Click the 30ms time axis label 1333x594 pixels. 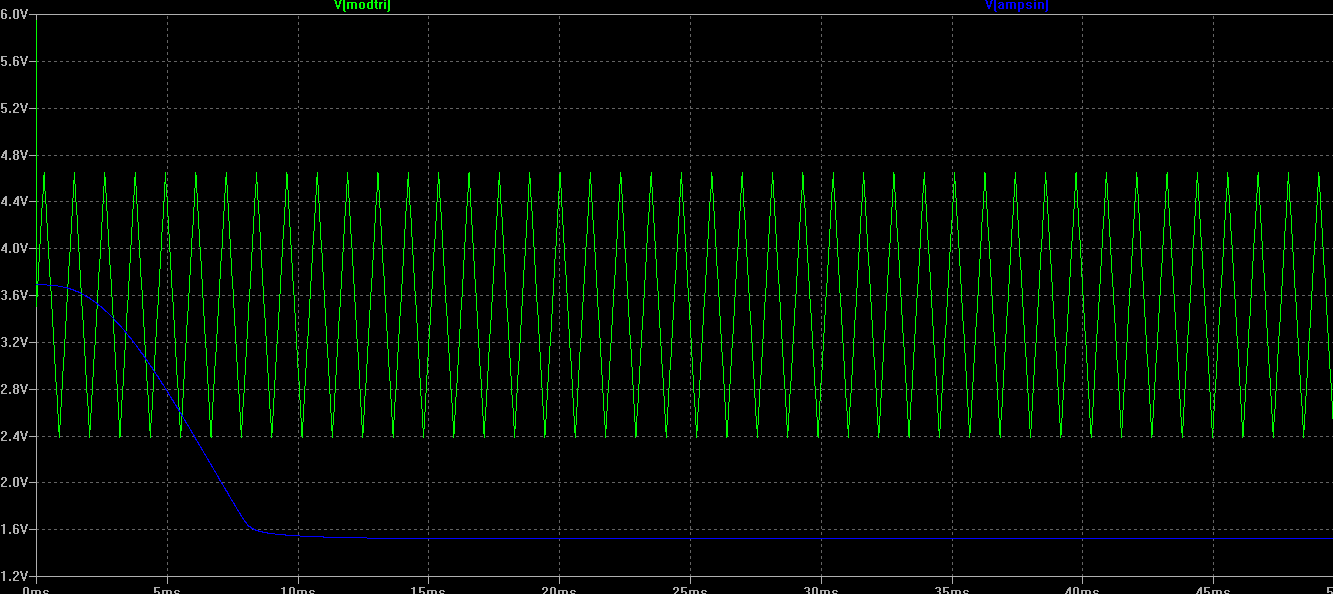[821, 587]
